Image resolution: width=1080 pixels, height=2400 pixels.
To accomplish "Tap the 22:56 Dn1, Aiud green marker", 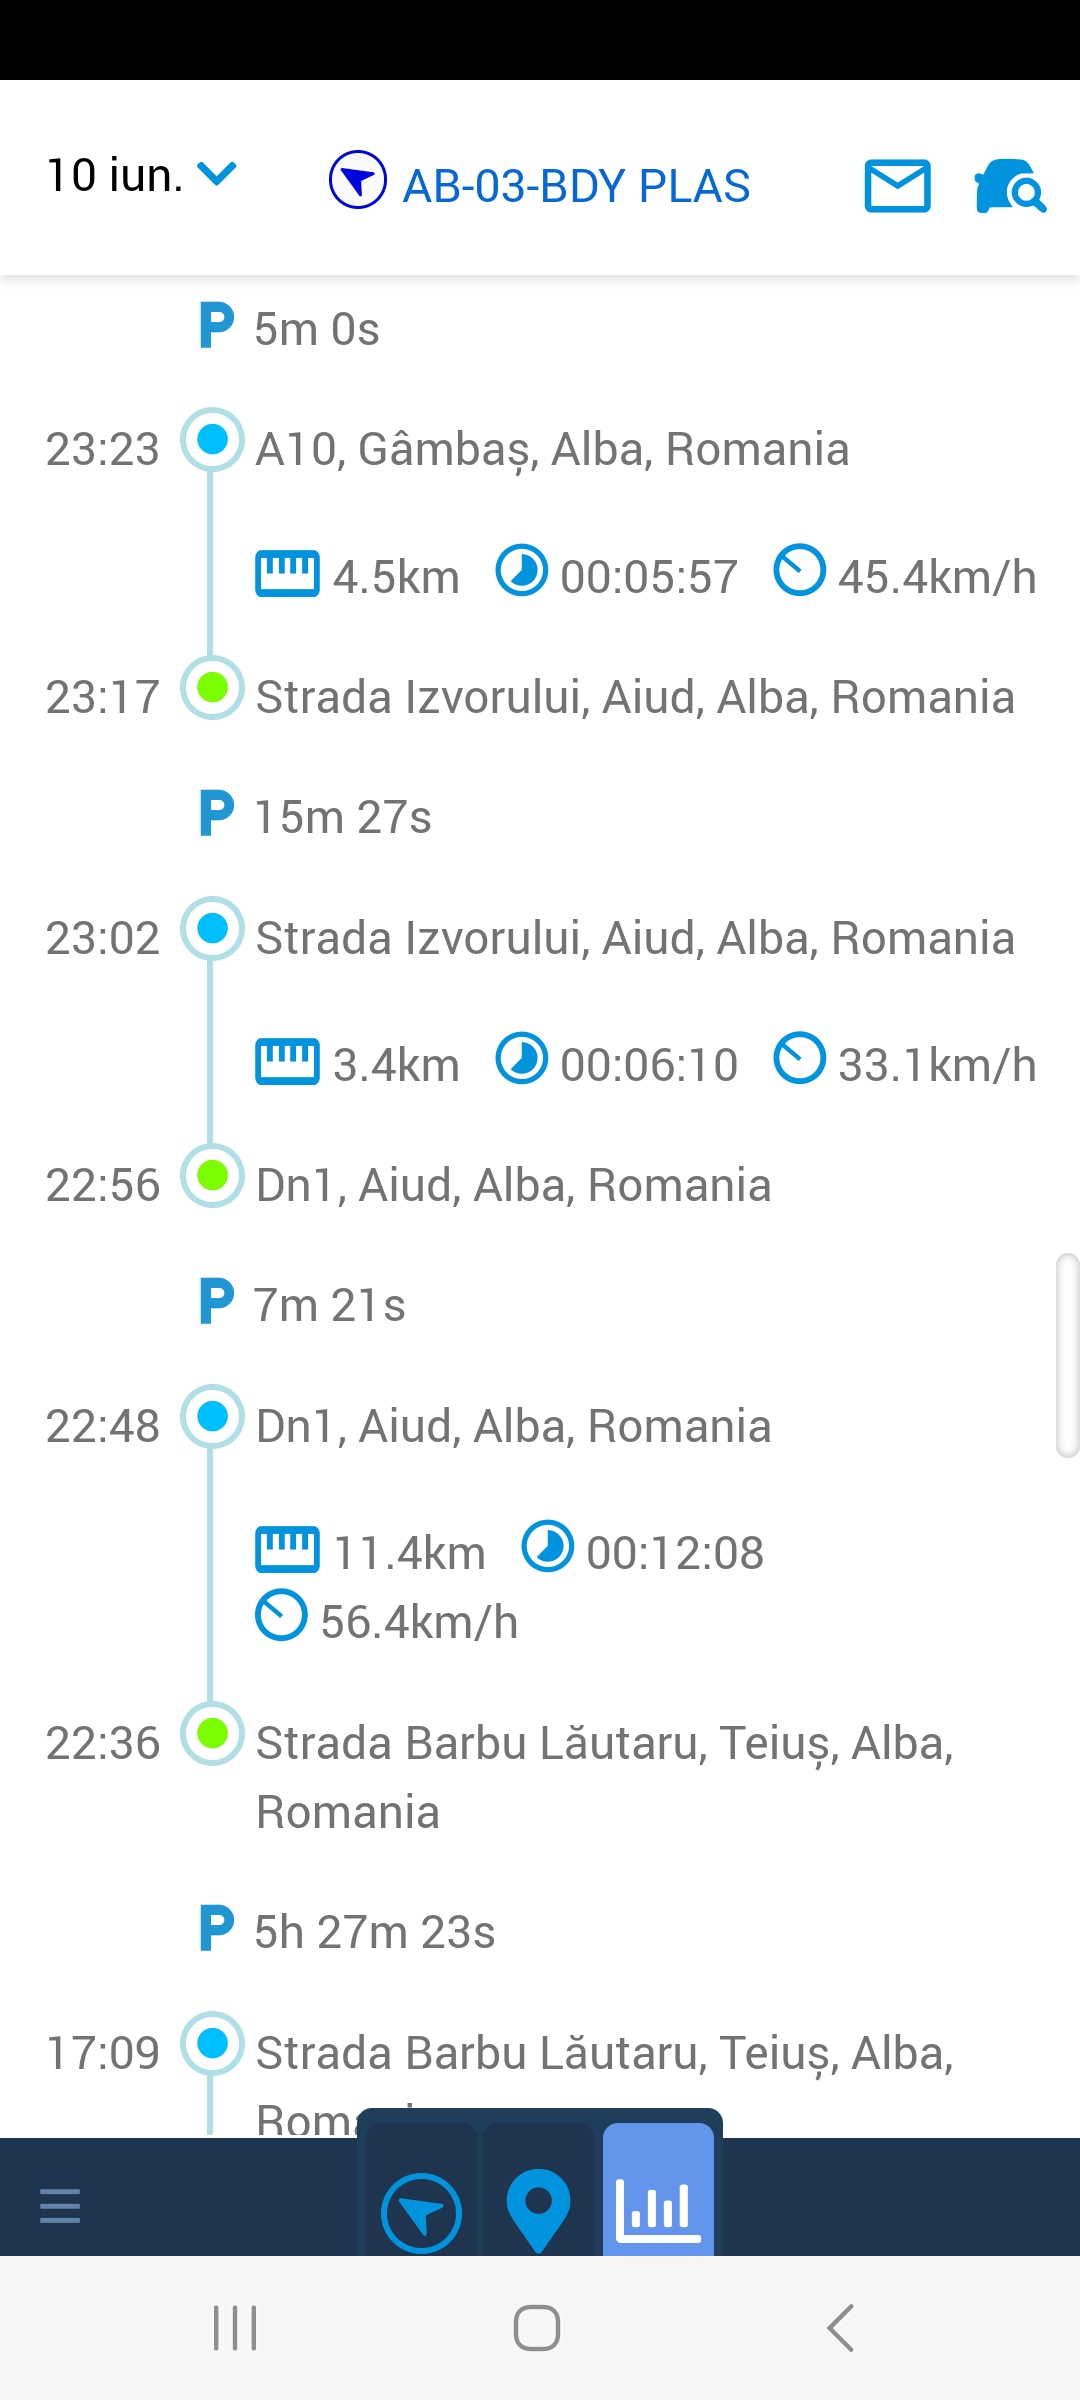I will [212, 1176].
